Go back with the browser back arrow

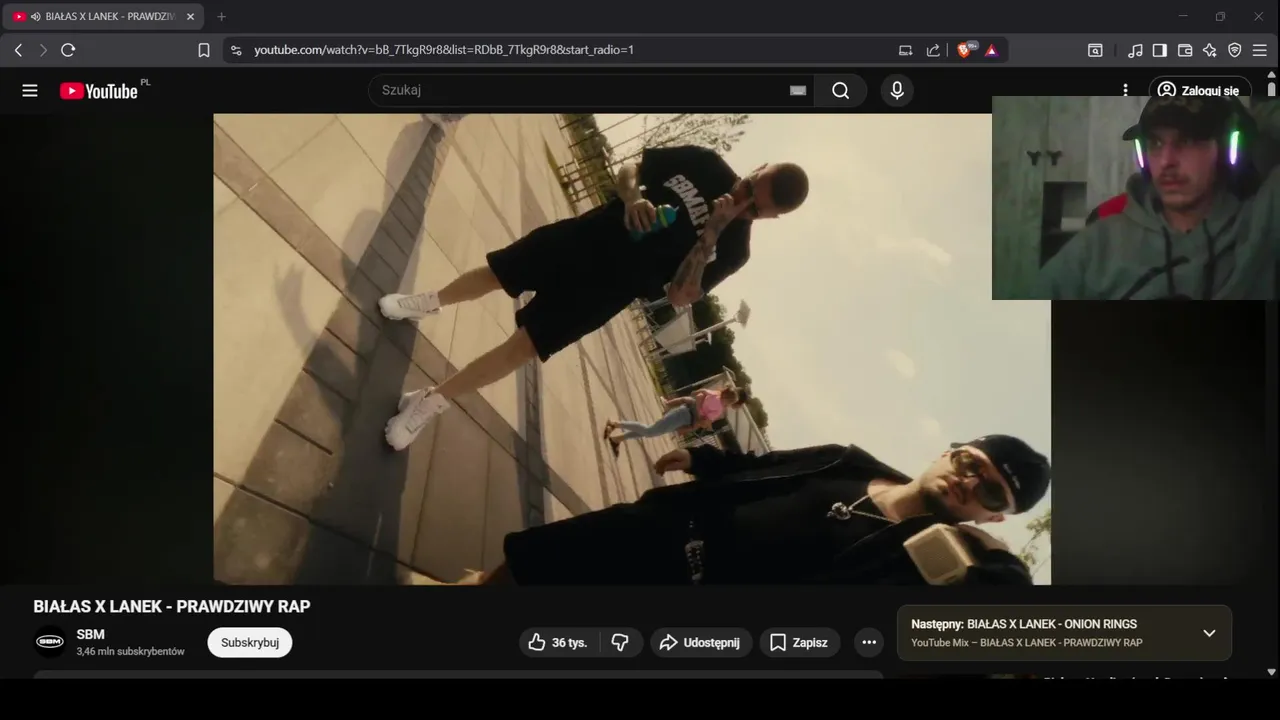[x=18, y=50]
